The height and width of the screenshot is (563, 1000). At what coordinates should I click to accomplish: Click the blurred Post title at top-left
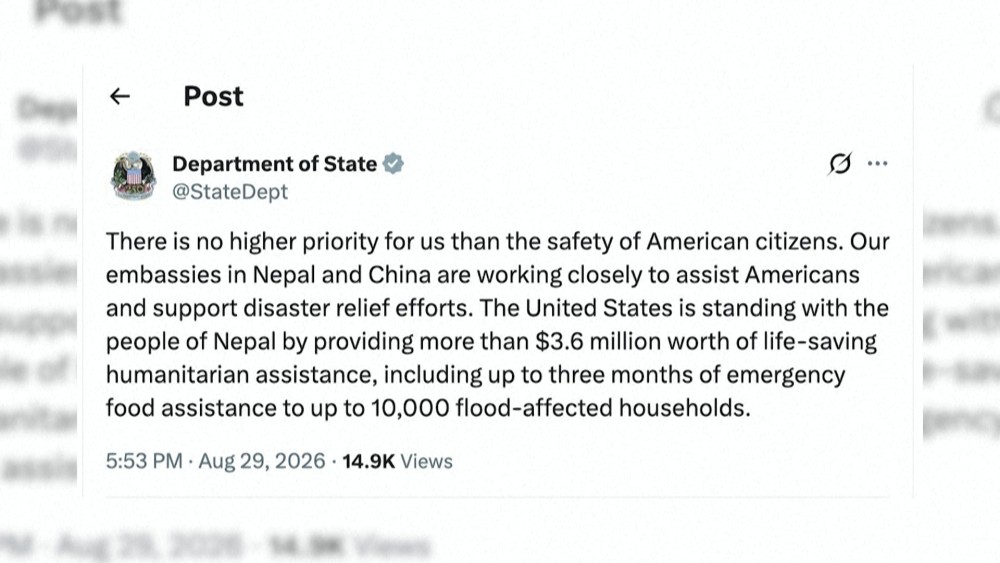coord(78,11)
